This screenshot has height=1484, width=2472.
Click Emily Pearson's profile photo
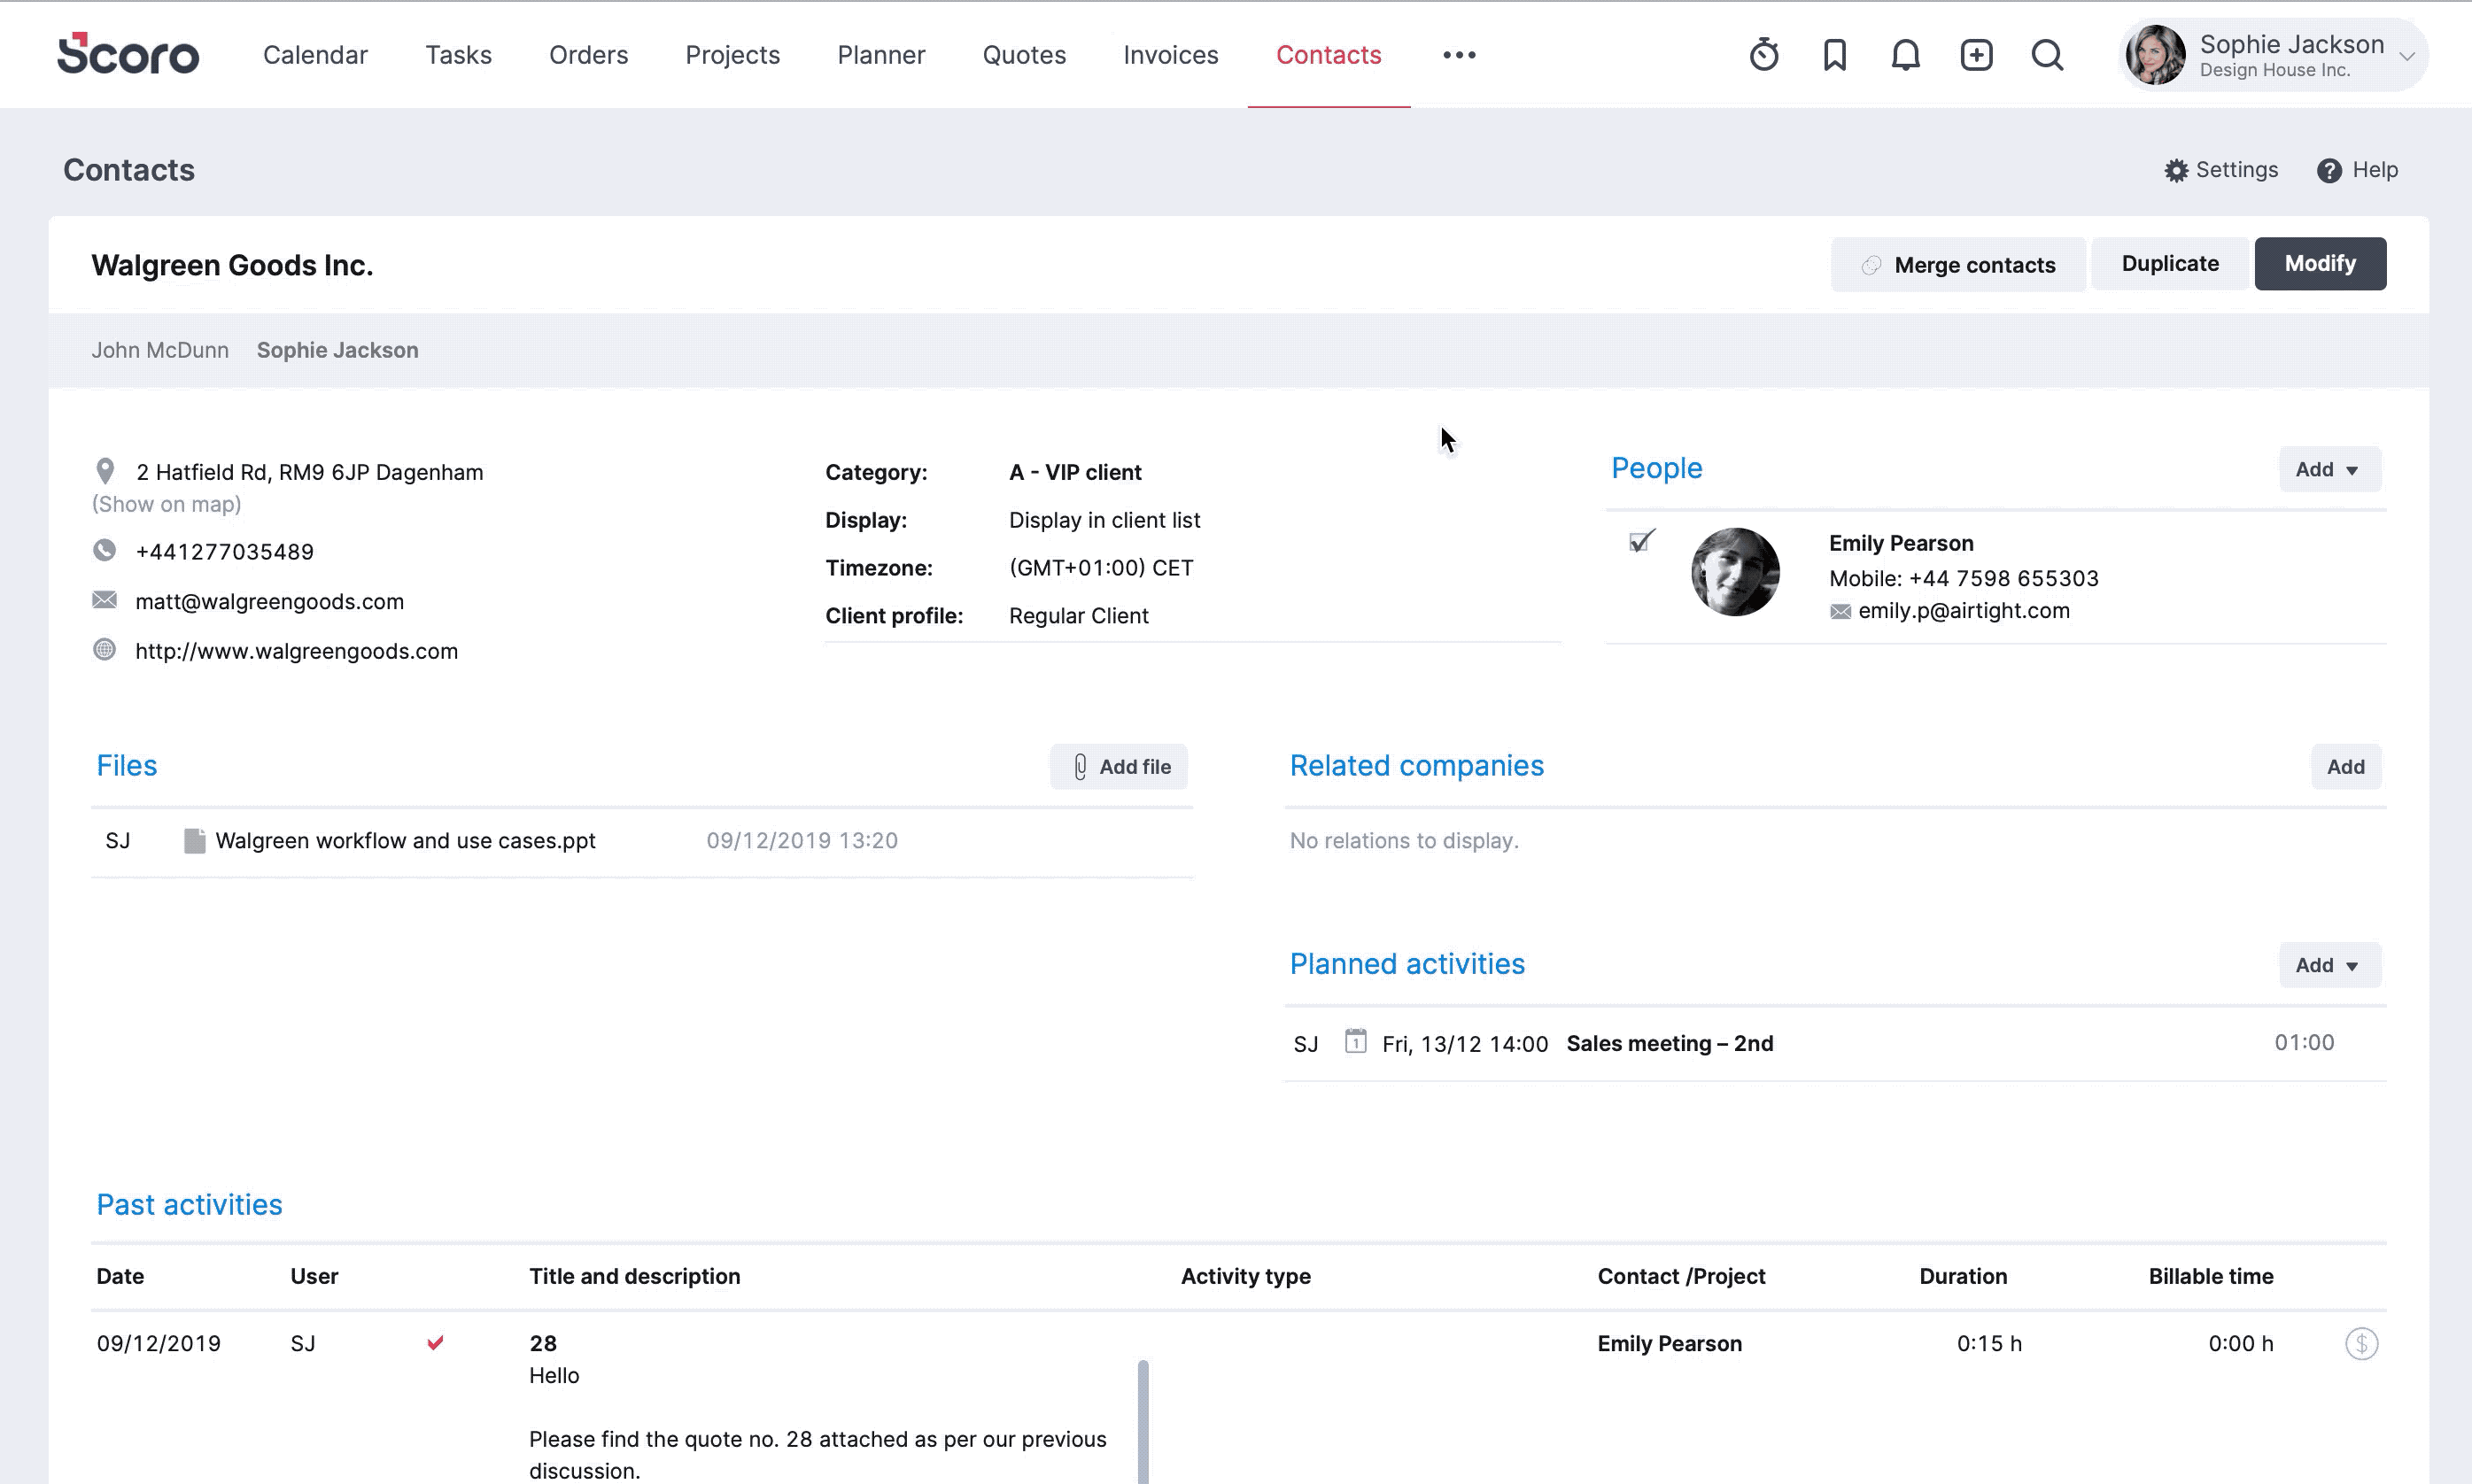pos(1735,572)
